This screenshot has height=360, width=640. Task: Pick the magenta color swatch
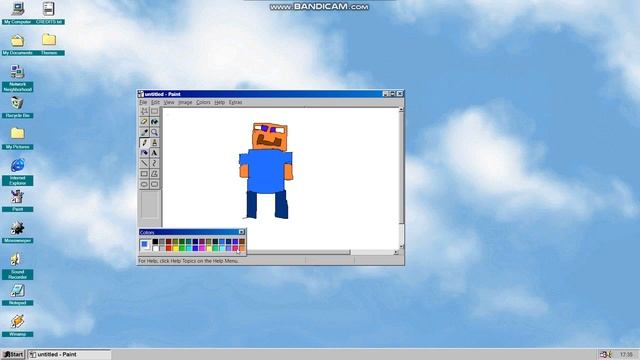point(202,249)
